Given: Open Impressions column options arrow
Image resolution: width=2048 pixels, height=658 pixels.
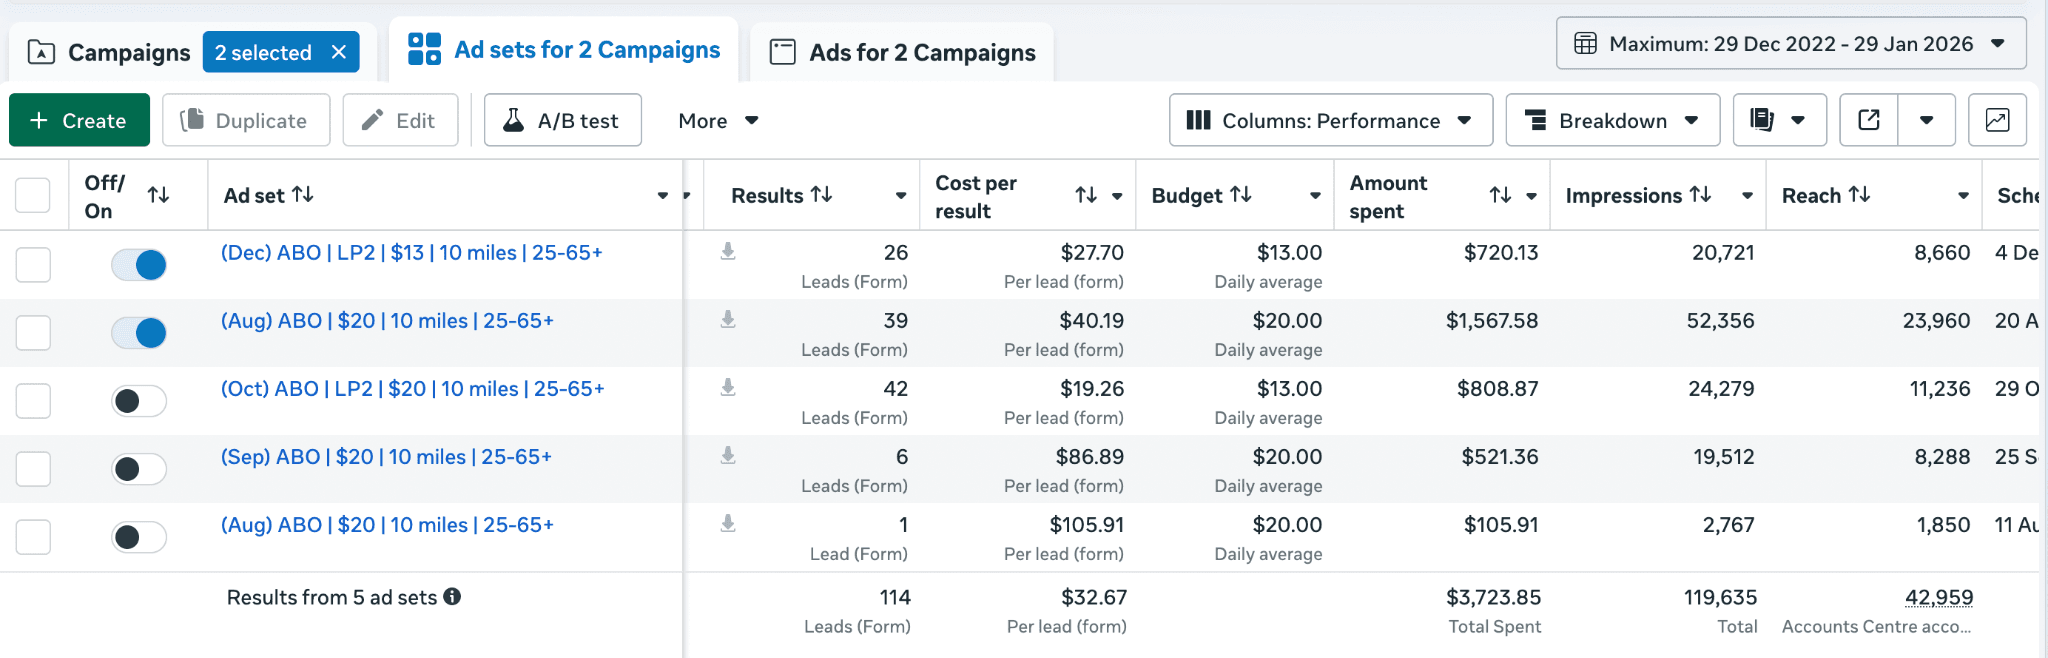Looking at the screenshot, I should 1747,196.
